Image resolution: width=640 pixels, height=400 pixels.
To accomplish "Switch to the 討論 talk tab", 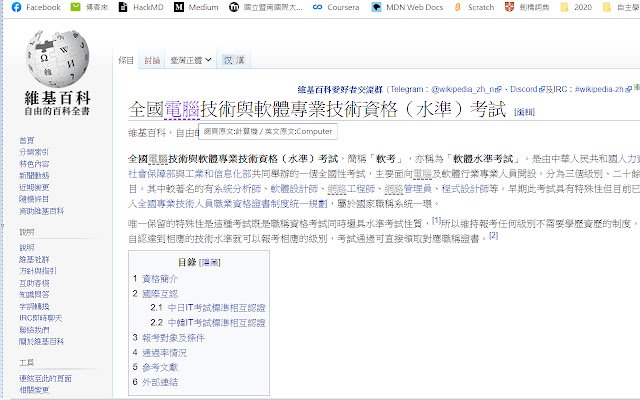I will pyautogui.click(x=152, y=60).
